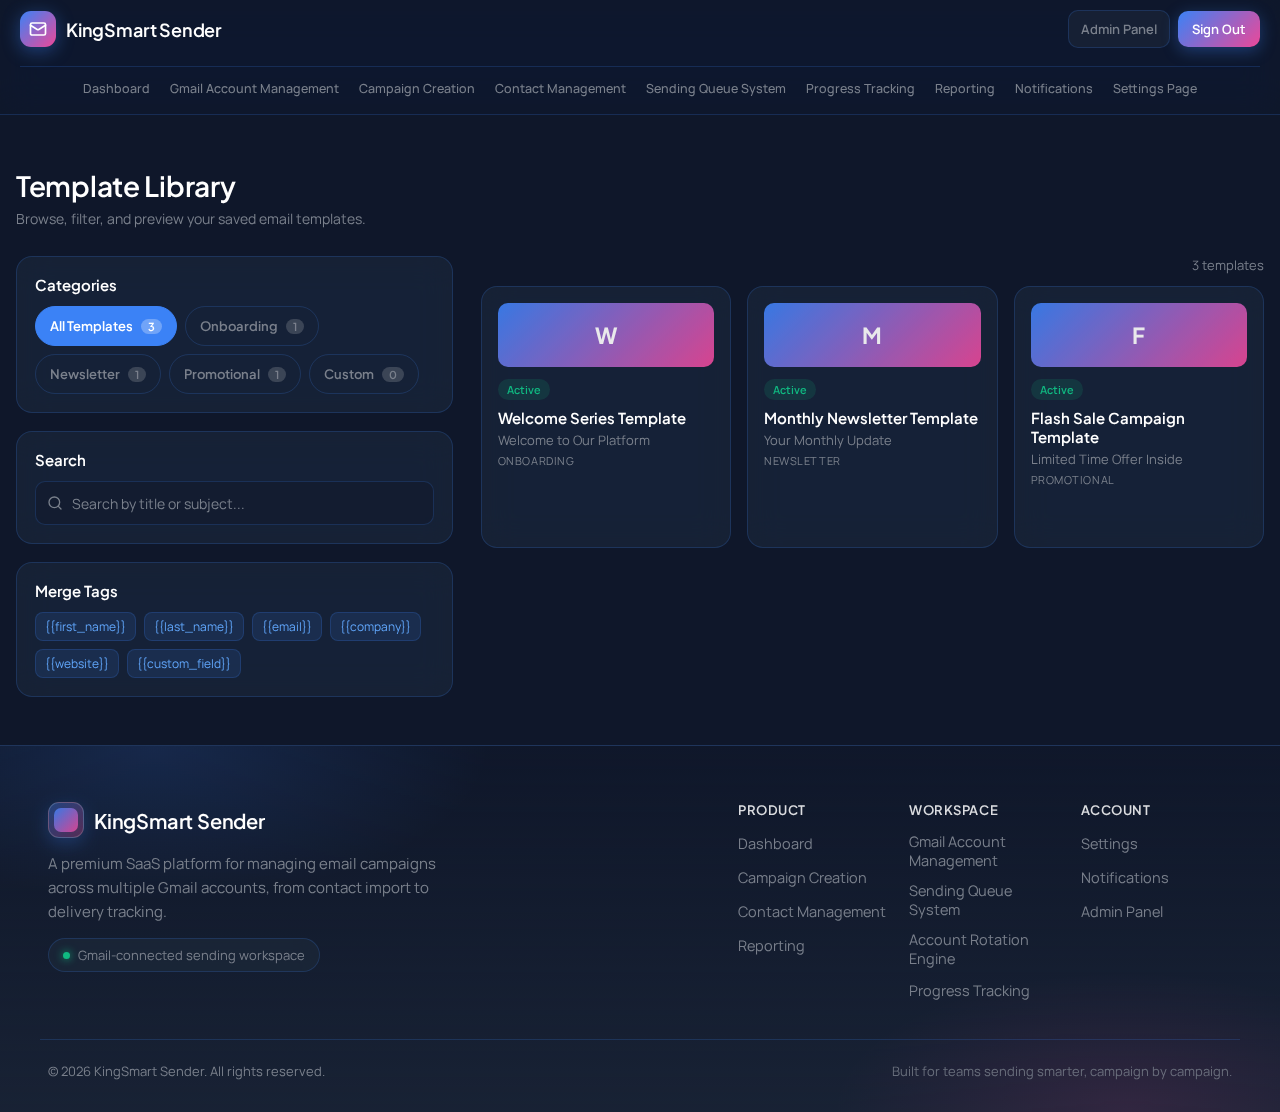Click the KingSmart Sender header brand name
Screen dimensions: 1280x1112
(144, 30)
